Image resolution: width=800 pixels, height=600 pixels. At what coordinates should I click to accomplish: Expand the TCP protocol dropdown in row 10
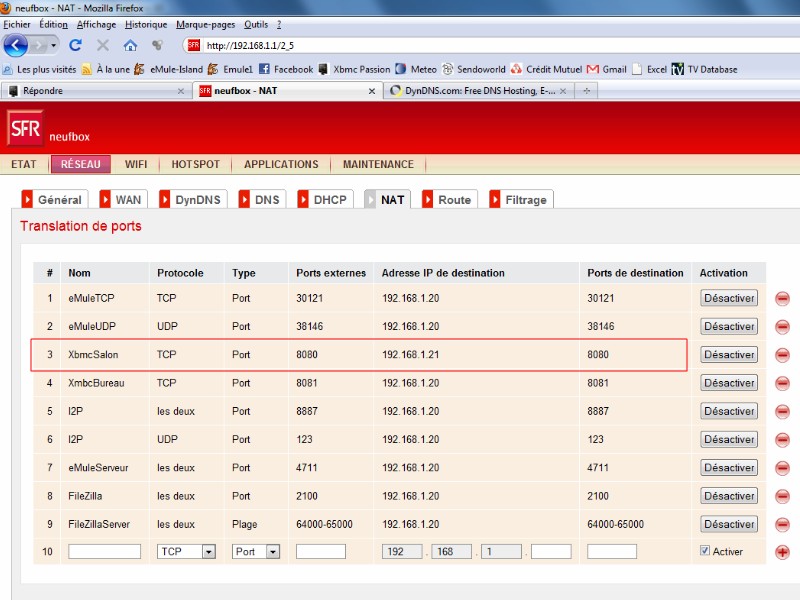point(209,552)
